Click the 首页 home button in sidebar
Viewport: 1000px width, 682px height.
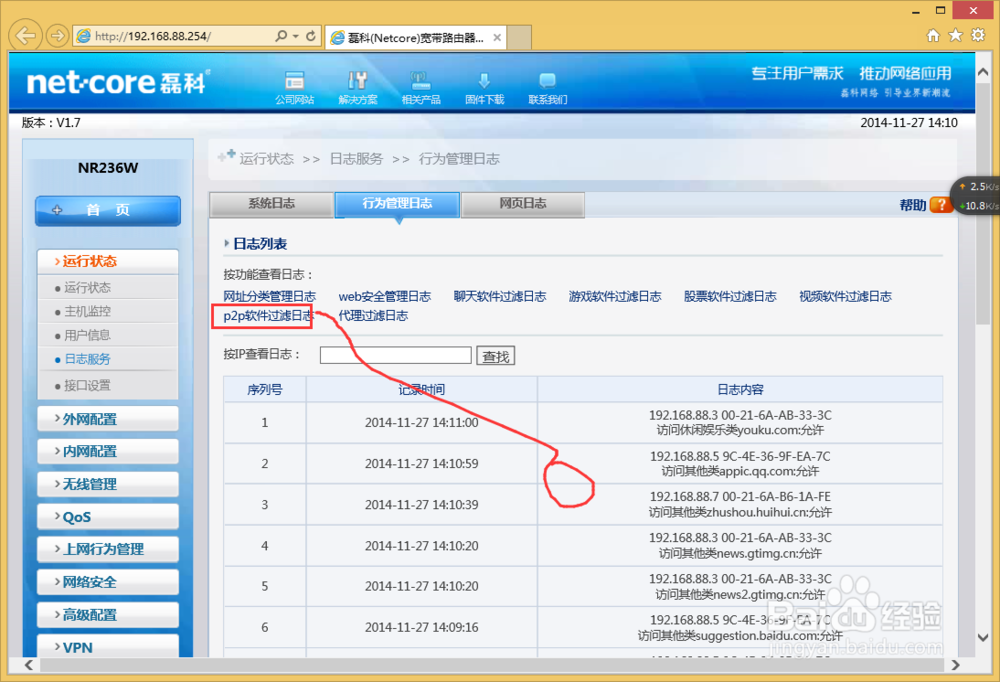107,210
